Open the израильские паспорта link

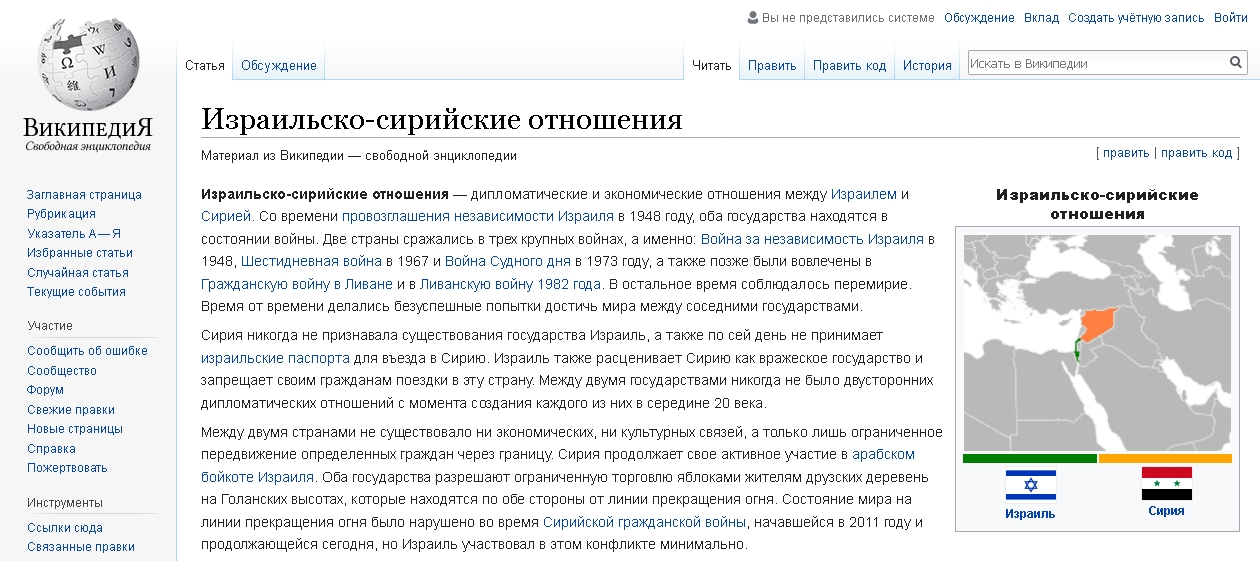click(275, 357)
